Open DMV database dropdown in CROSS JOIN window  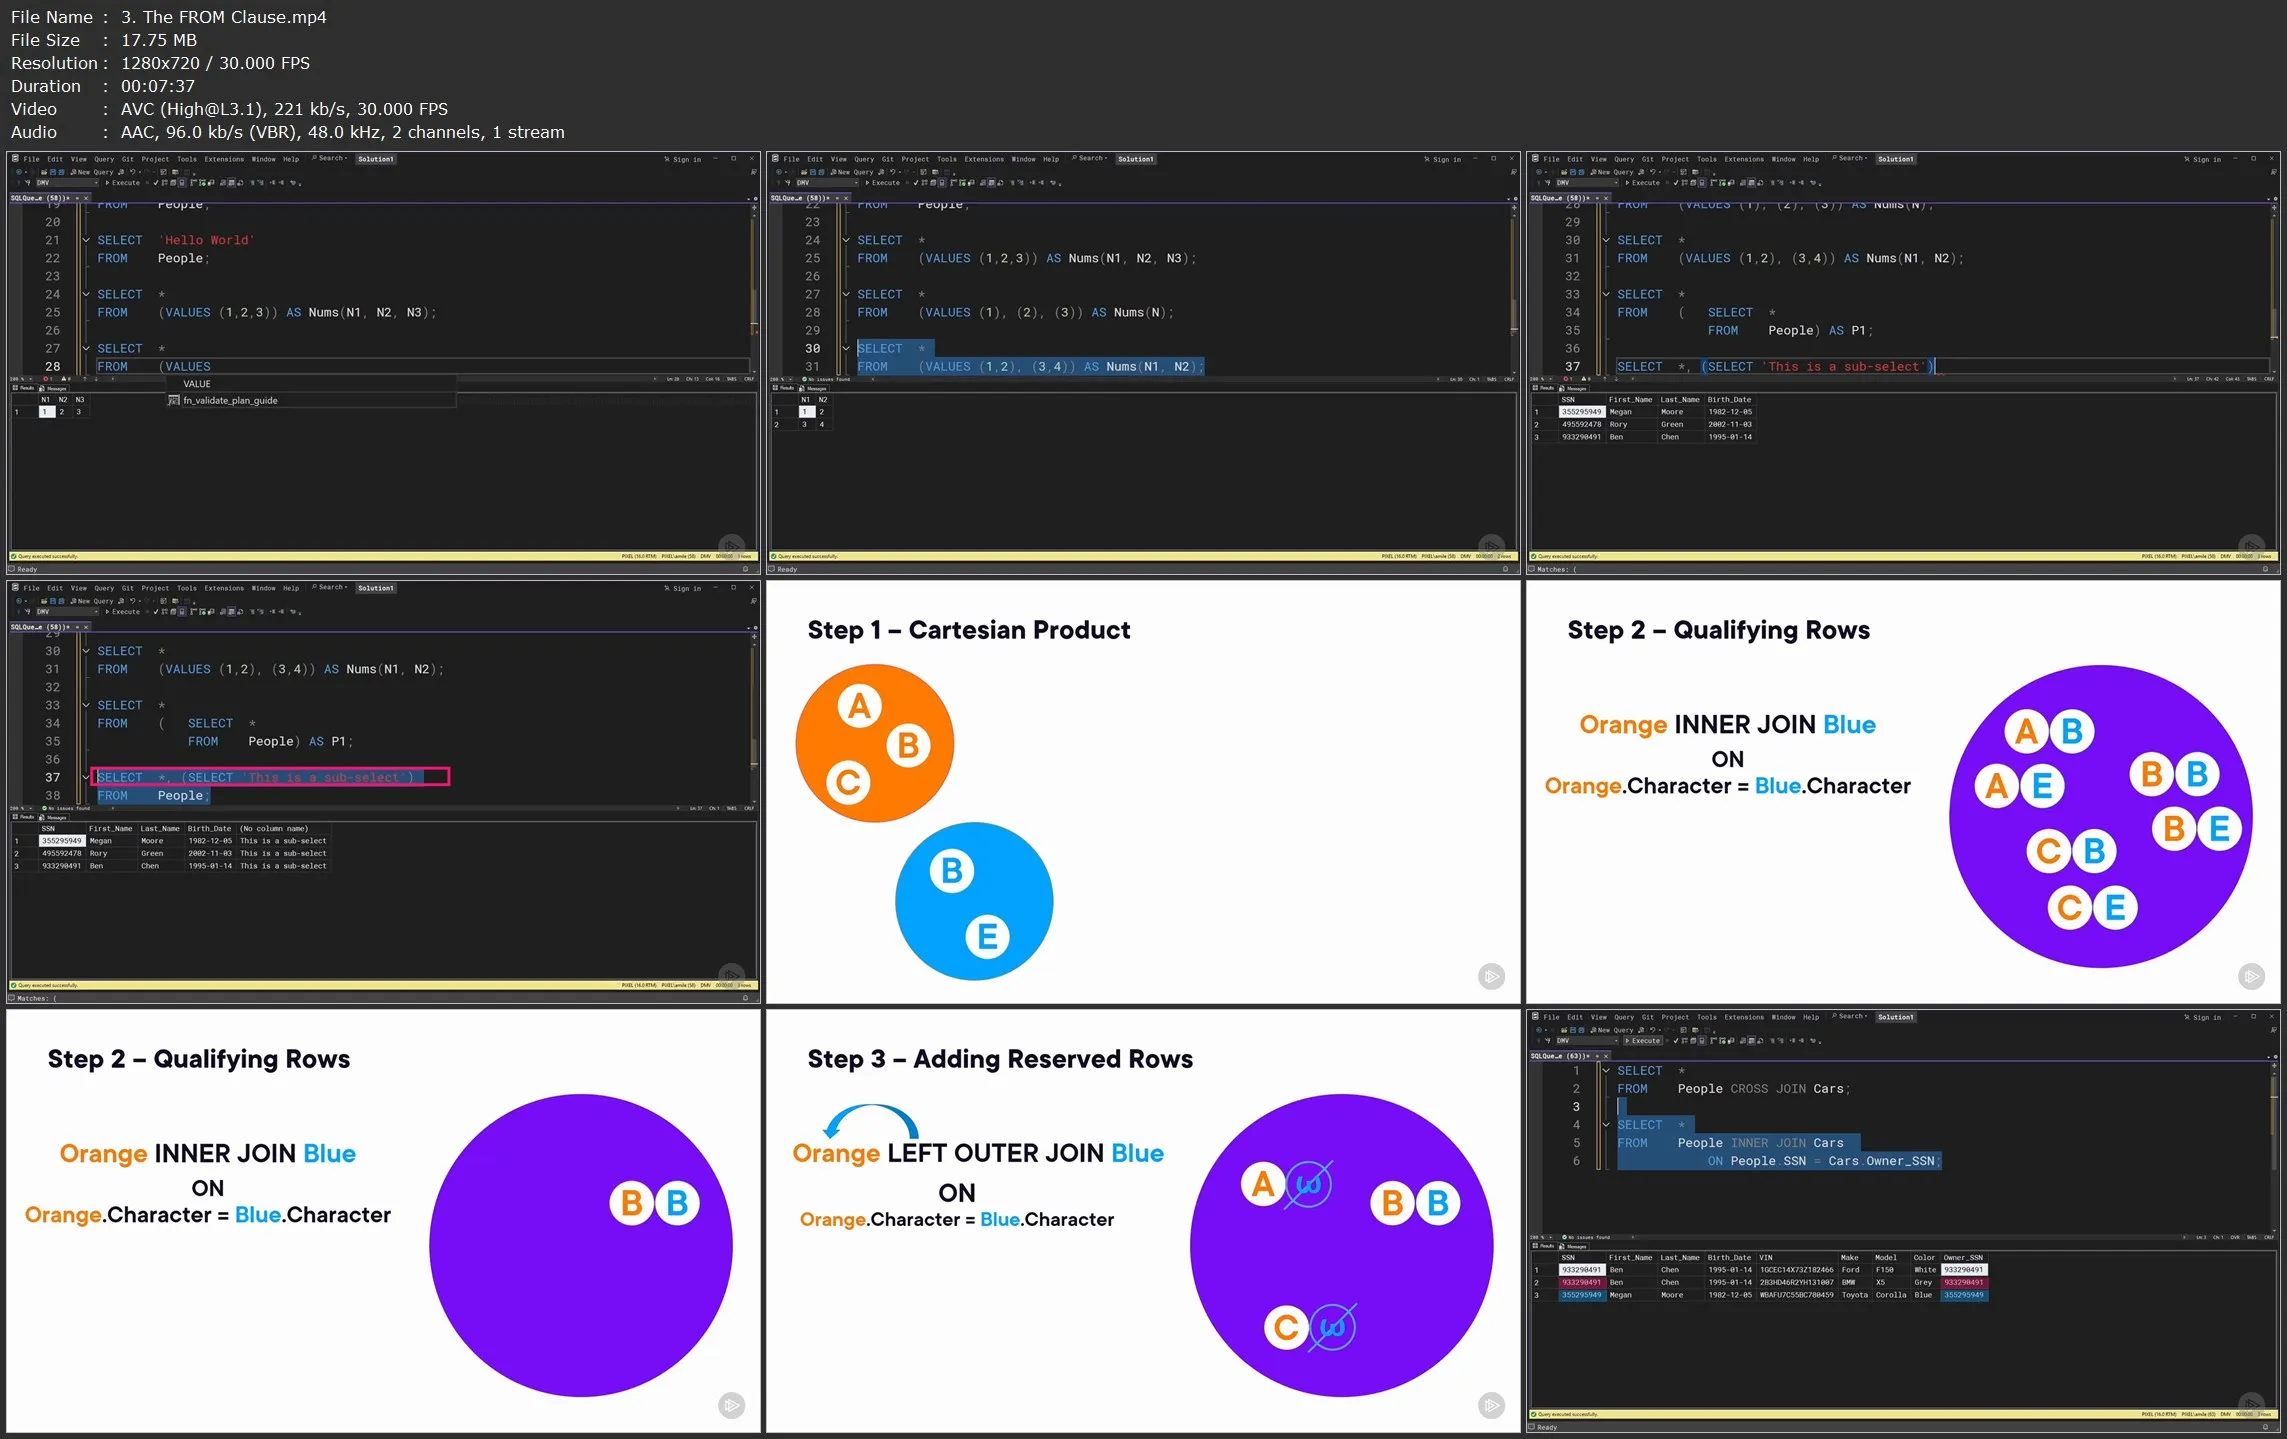(1615, 1041)
